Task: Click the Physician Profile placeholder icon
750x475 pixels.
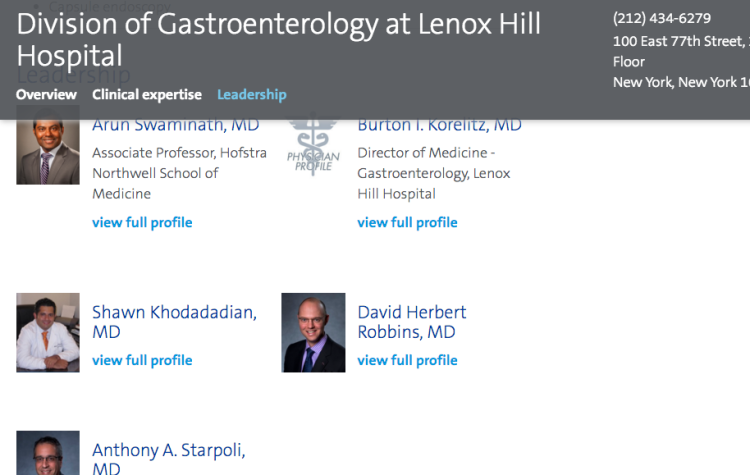Action: click(x=313, y=150)
